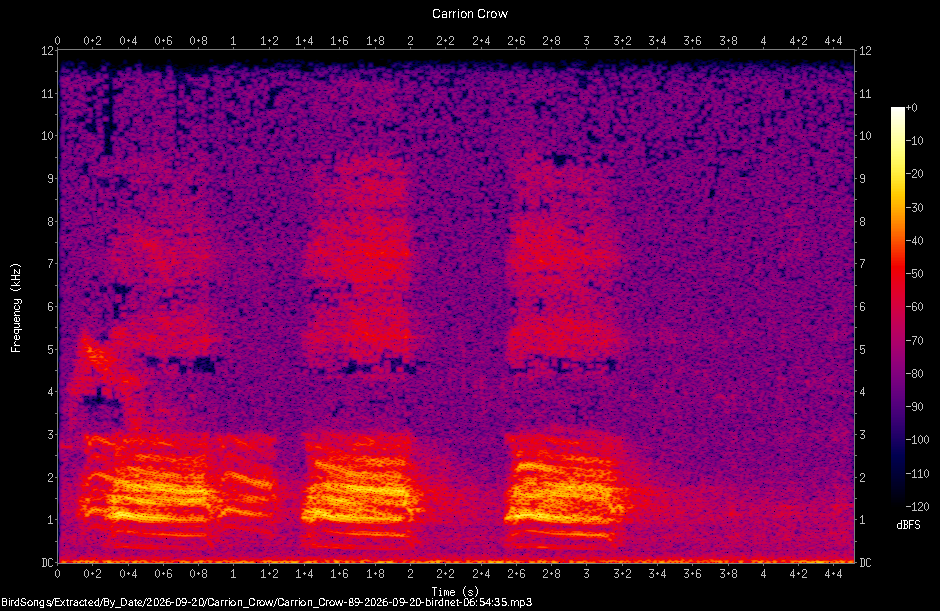Viewport: 940px width, 611px height.
Task: Select the "-80" dBFS scale label
Action: coord(914,374)
